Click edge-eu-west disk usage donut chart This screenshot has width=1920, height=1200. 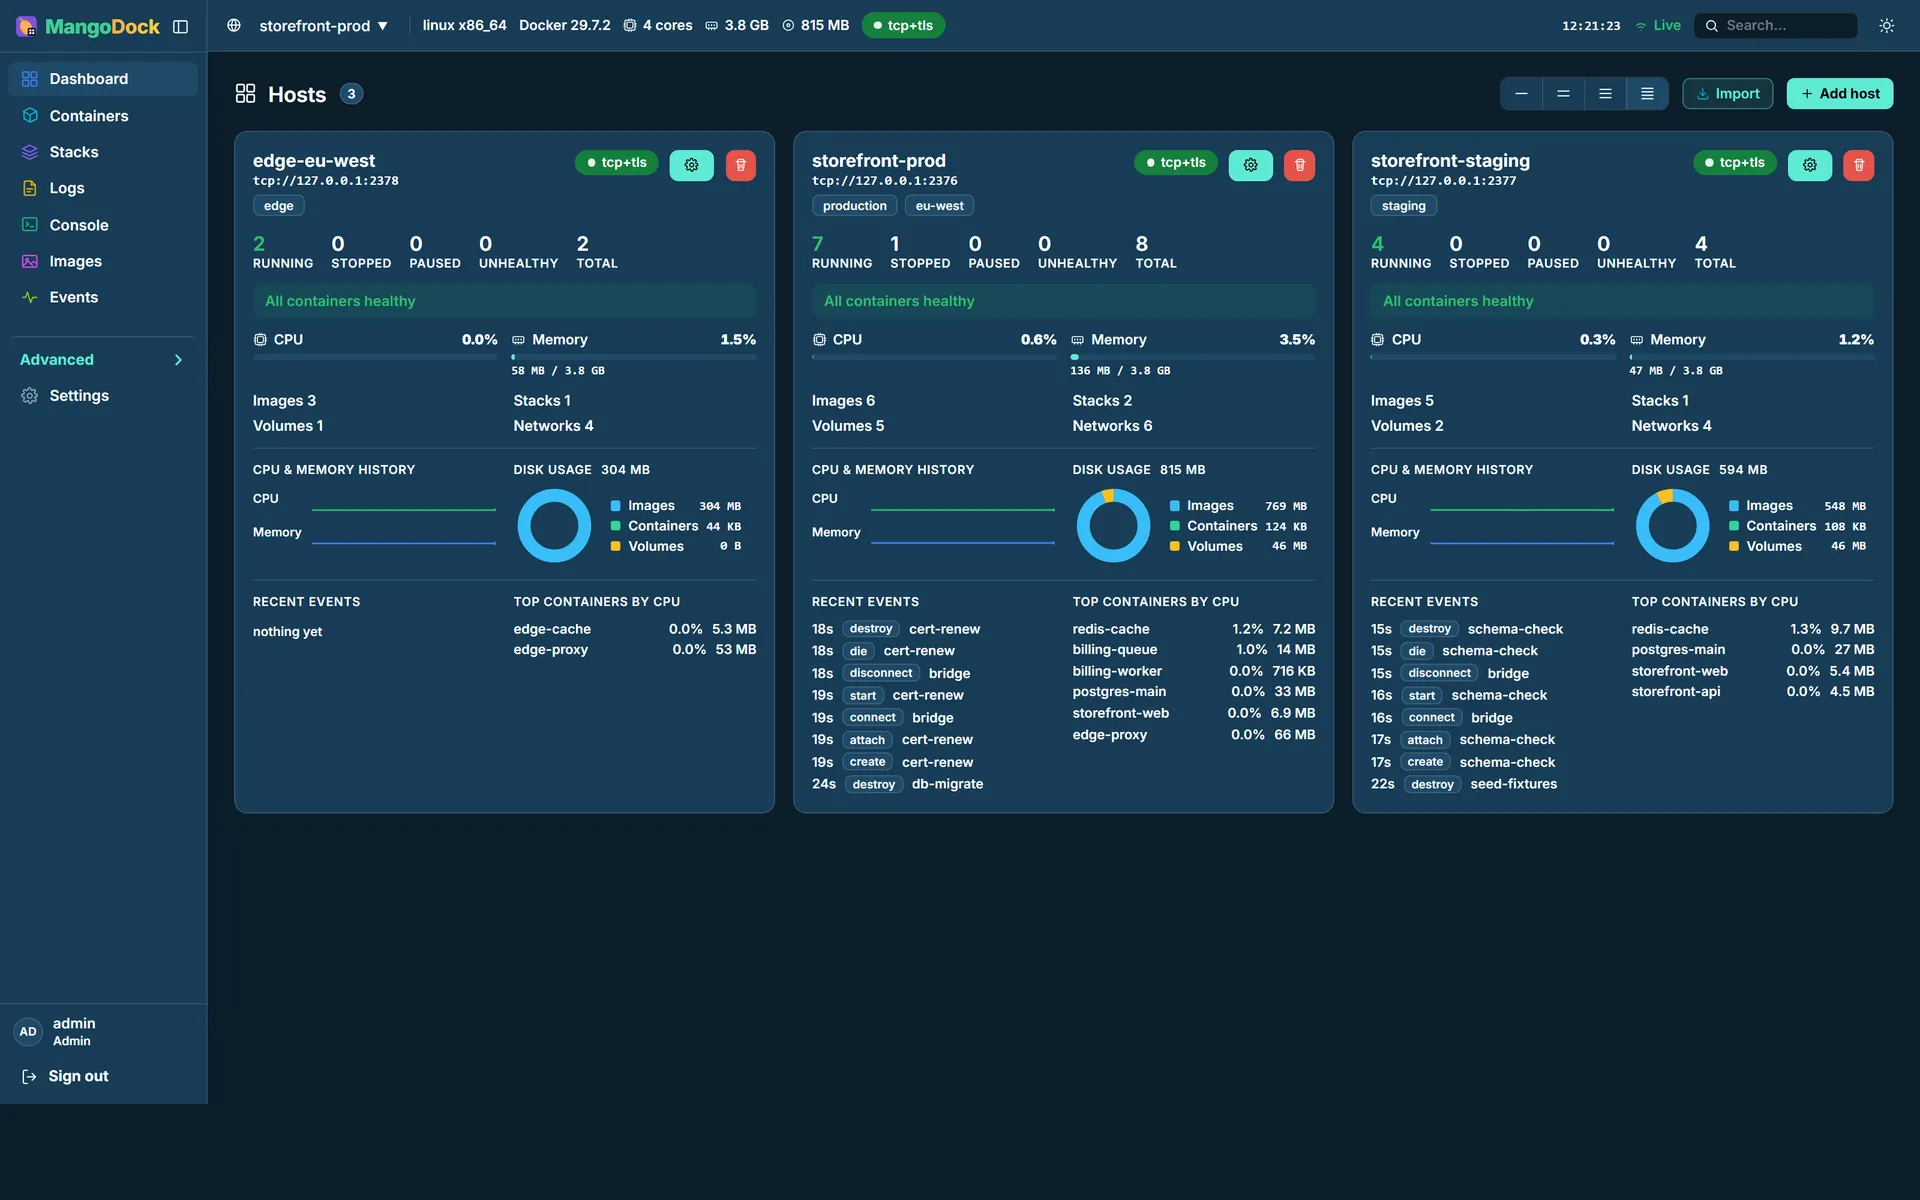(x=554, y=526)
